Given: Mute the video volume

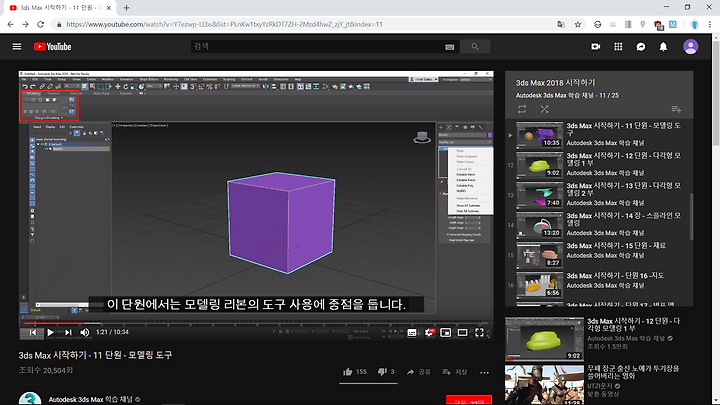Looking at the screenshot, I should (85, 332).
